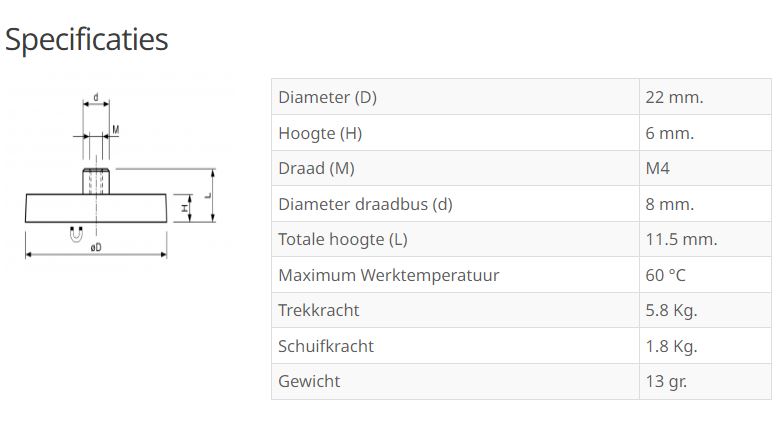Click the M4 thread value
782x423 pixels.
658,168
